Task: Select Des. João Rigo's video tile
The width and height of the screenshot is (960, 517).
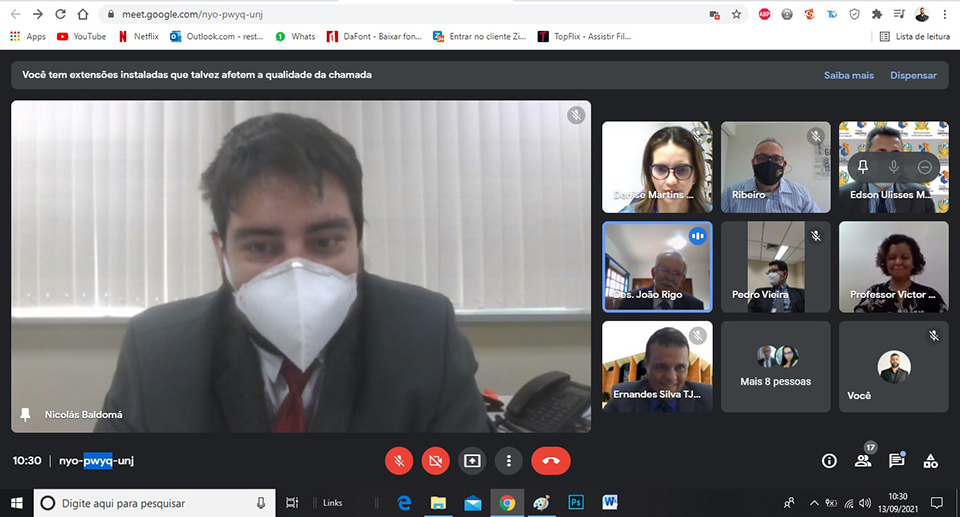Action: click(657, 266)
